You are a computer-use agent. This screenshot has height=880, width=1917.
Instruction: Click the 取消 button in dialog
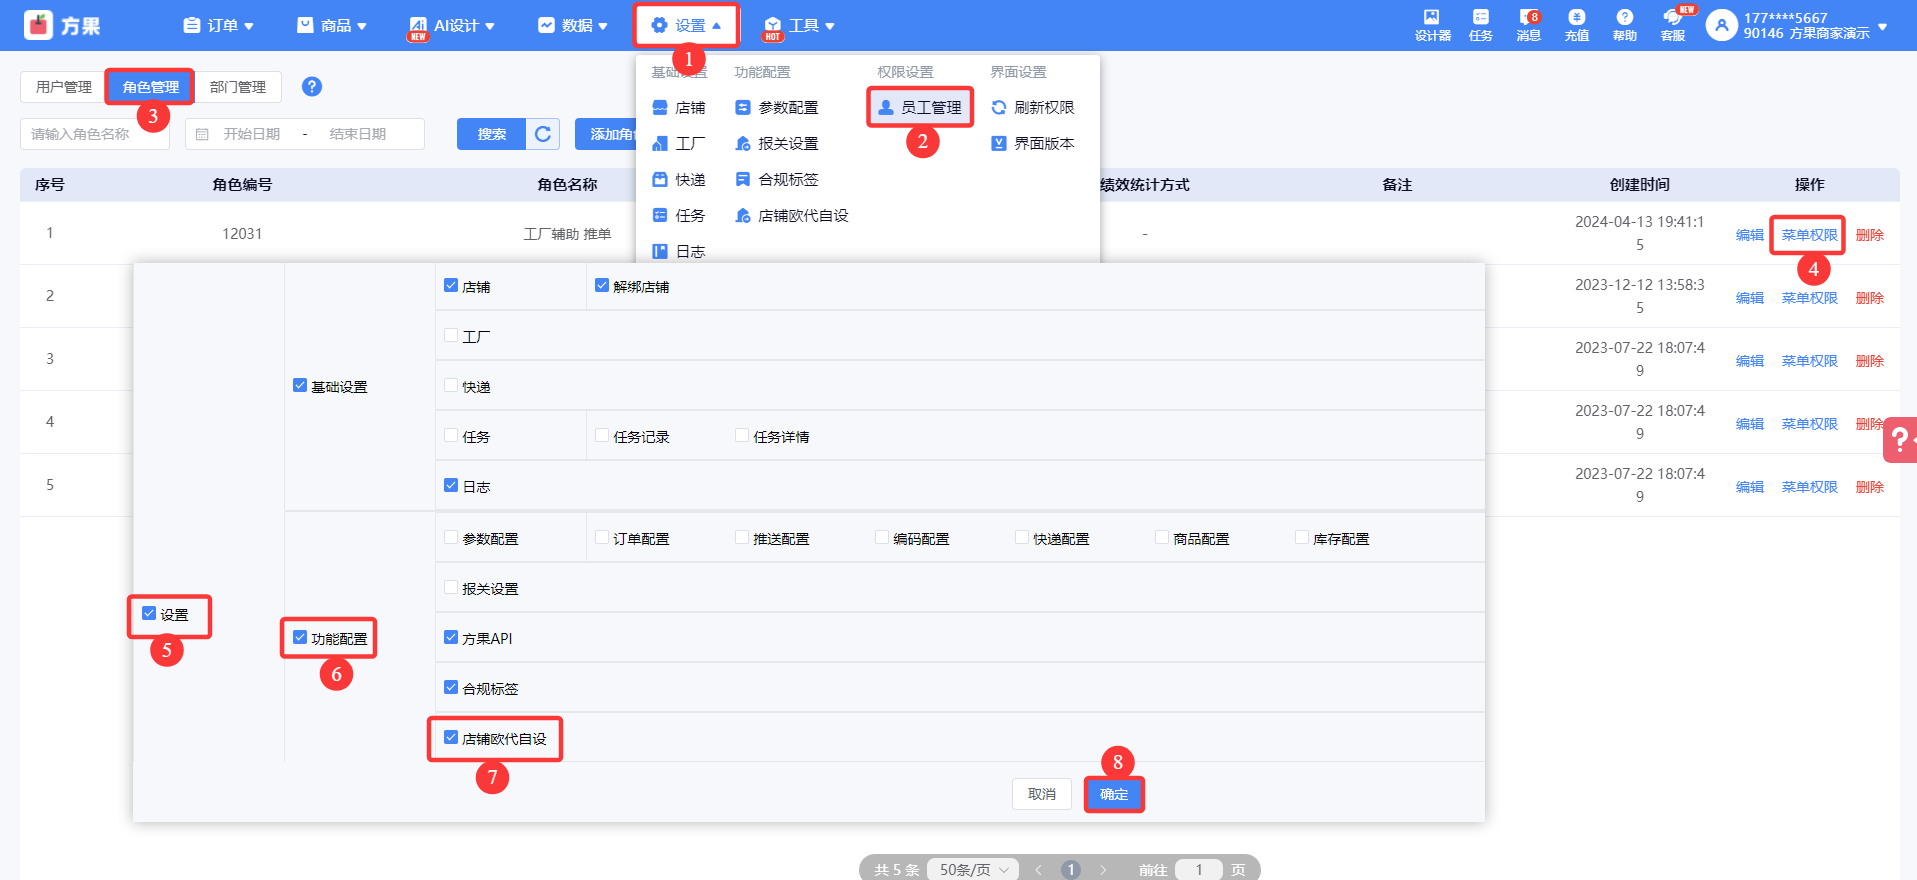(1041, 794)
